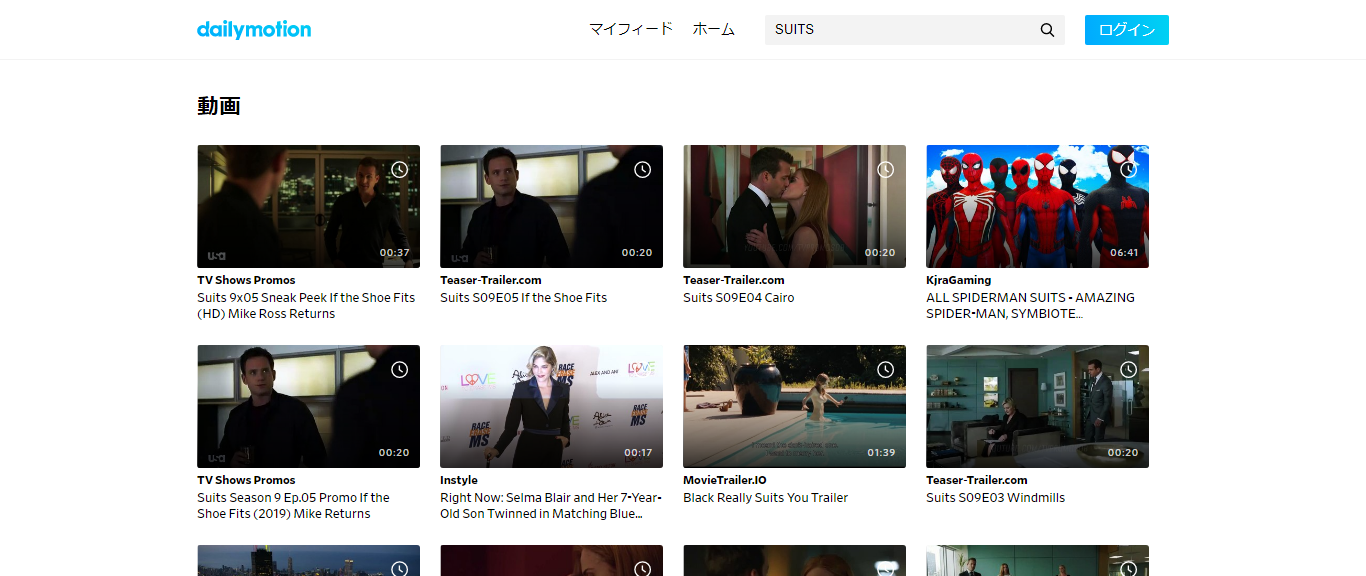Viewport: 1366px width, 576px height.
Task: Open the Black Really Suits You Trailer title
Action: pyautogui.click(x=765, y=498)
